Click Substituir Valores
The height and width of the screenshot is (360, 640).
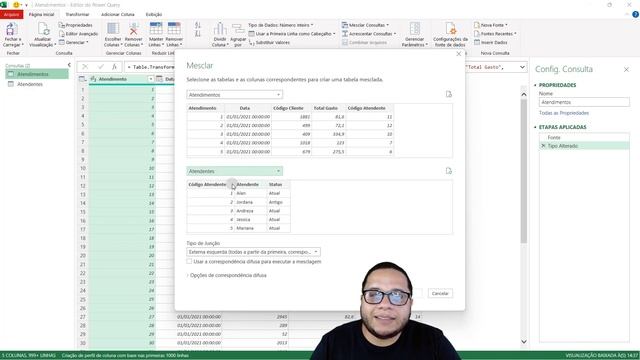(x=269, y=42)
